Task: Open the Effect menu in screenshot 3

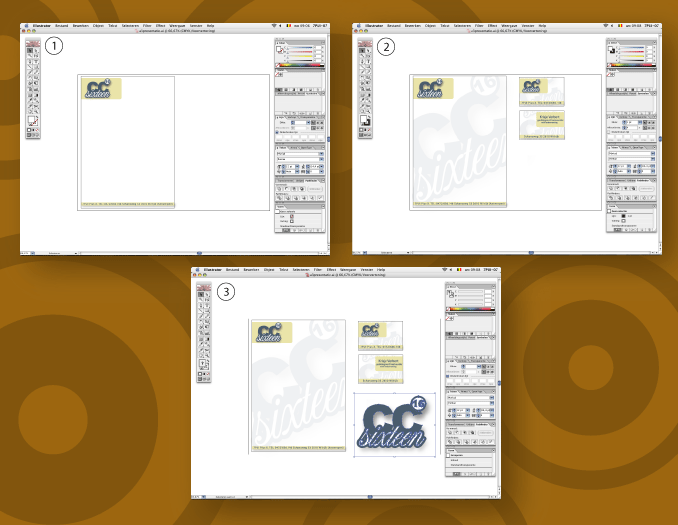Action: click(x=332, y=271)
